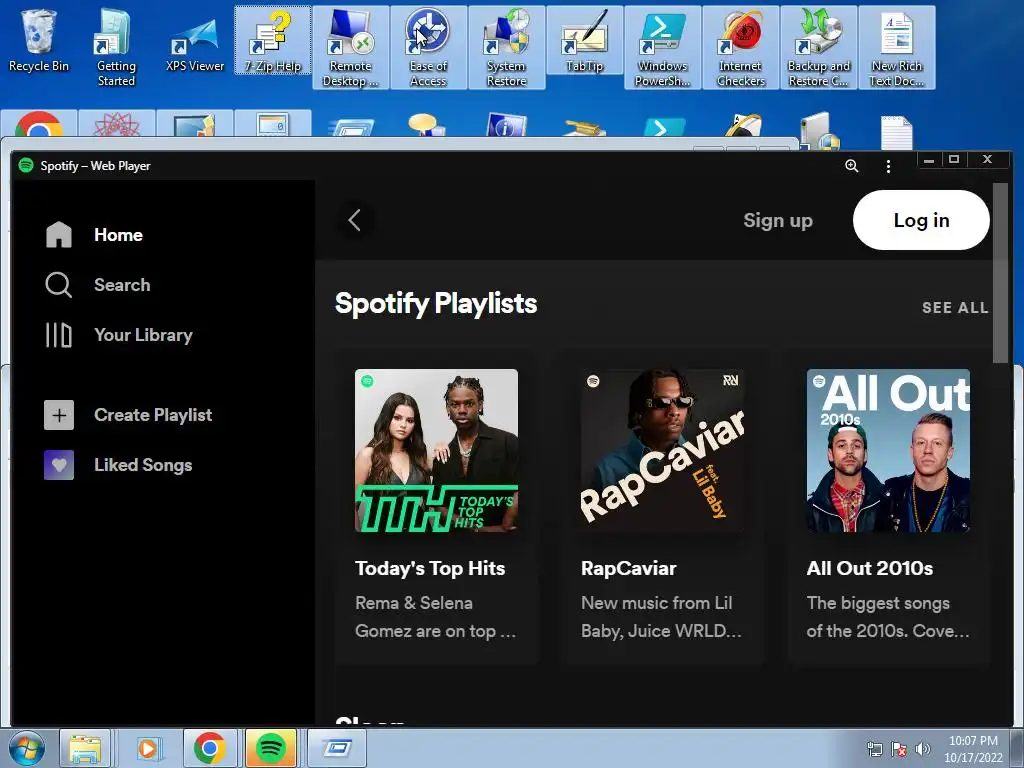Open File Explorer from the taskbar
Image resolution: width=1024 pixels, height=768 pixels.
(x=85, y=748)
